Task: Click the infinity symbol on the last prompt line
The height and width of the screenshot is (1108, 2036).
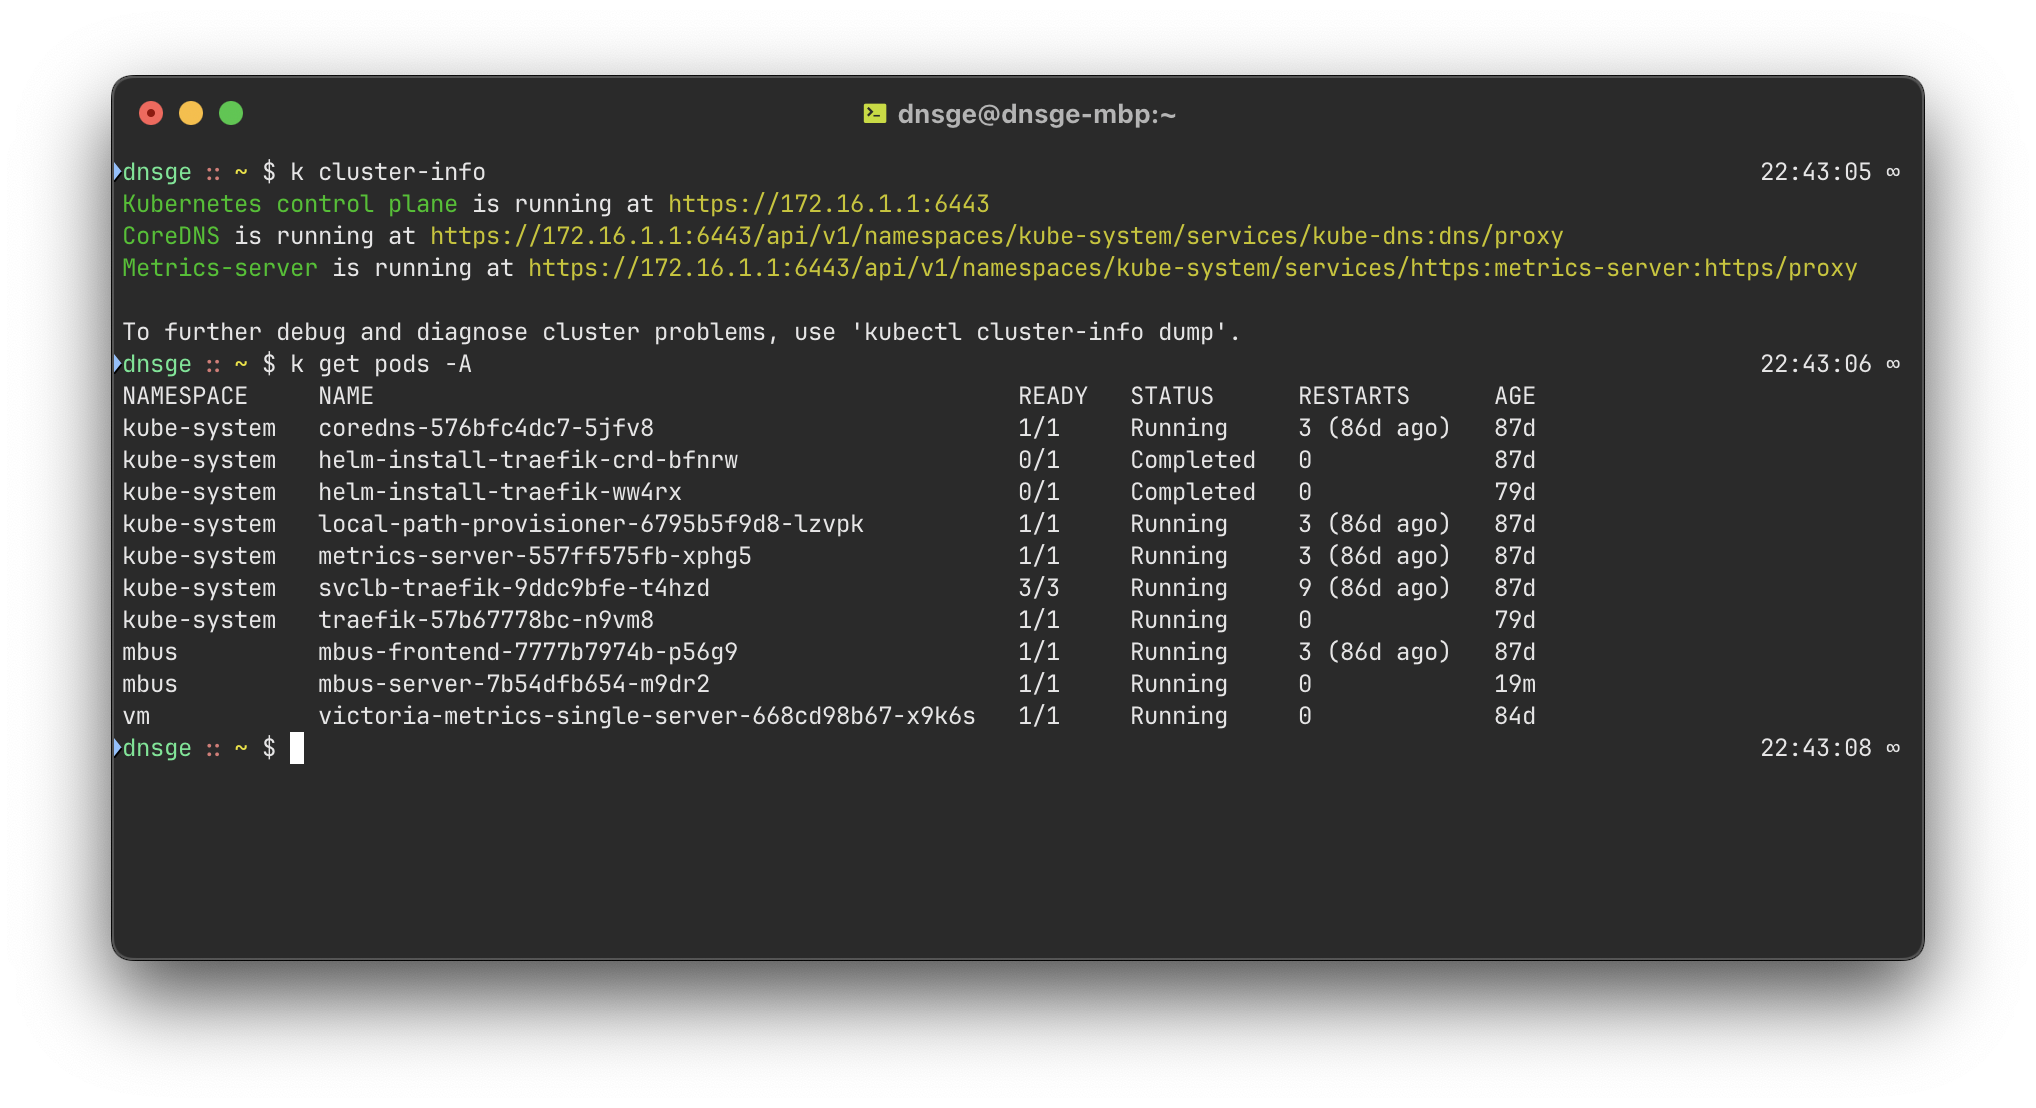Action: point(1893,747)
